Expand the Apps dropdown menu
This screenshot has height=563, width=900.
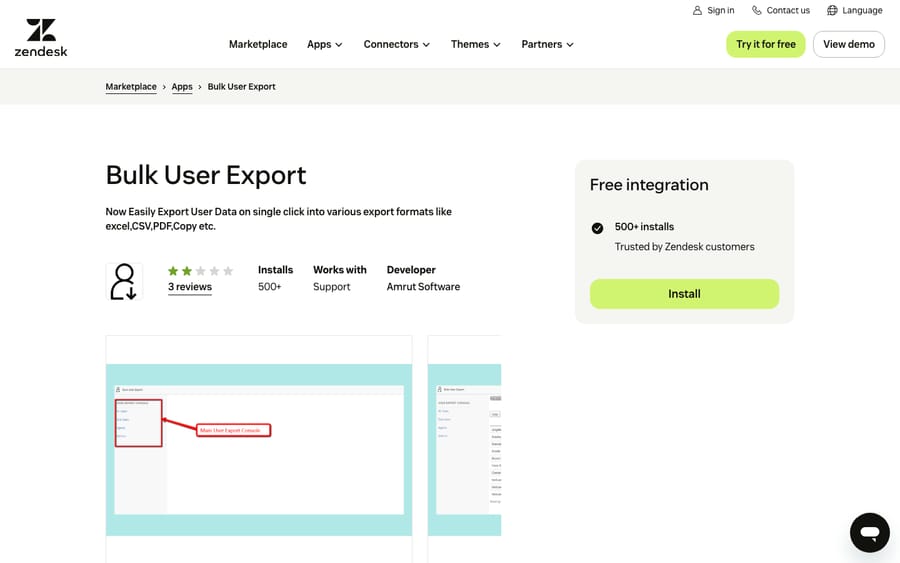324,44
